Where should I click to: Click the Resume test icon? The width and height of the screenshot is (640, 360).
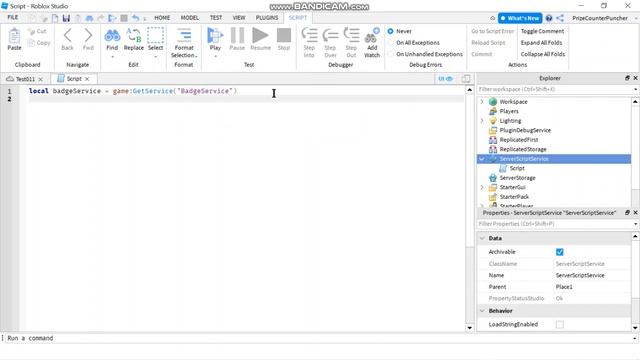pyautogui.click(x=260, y=36)
